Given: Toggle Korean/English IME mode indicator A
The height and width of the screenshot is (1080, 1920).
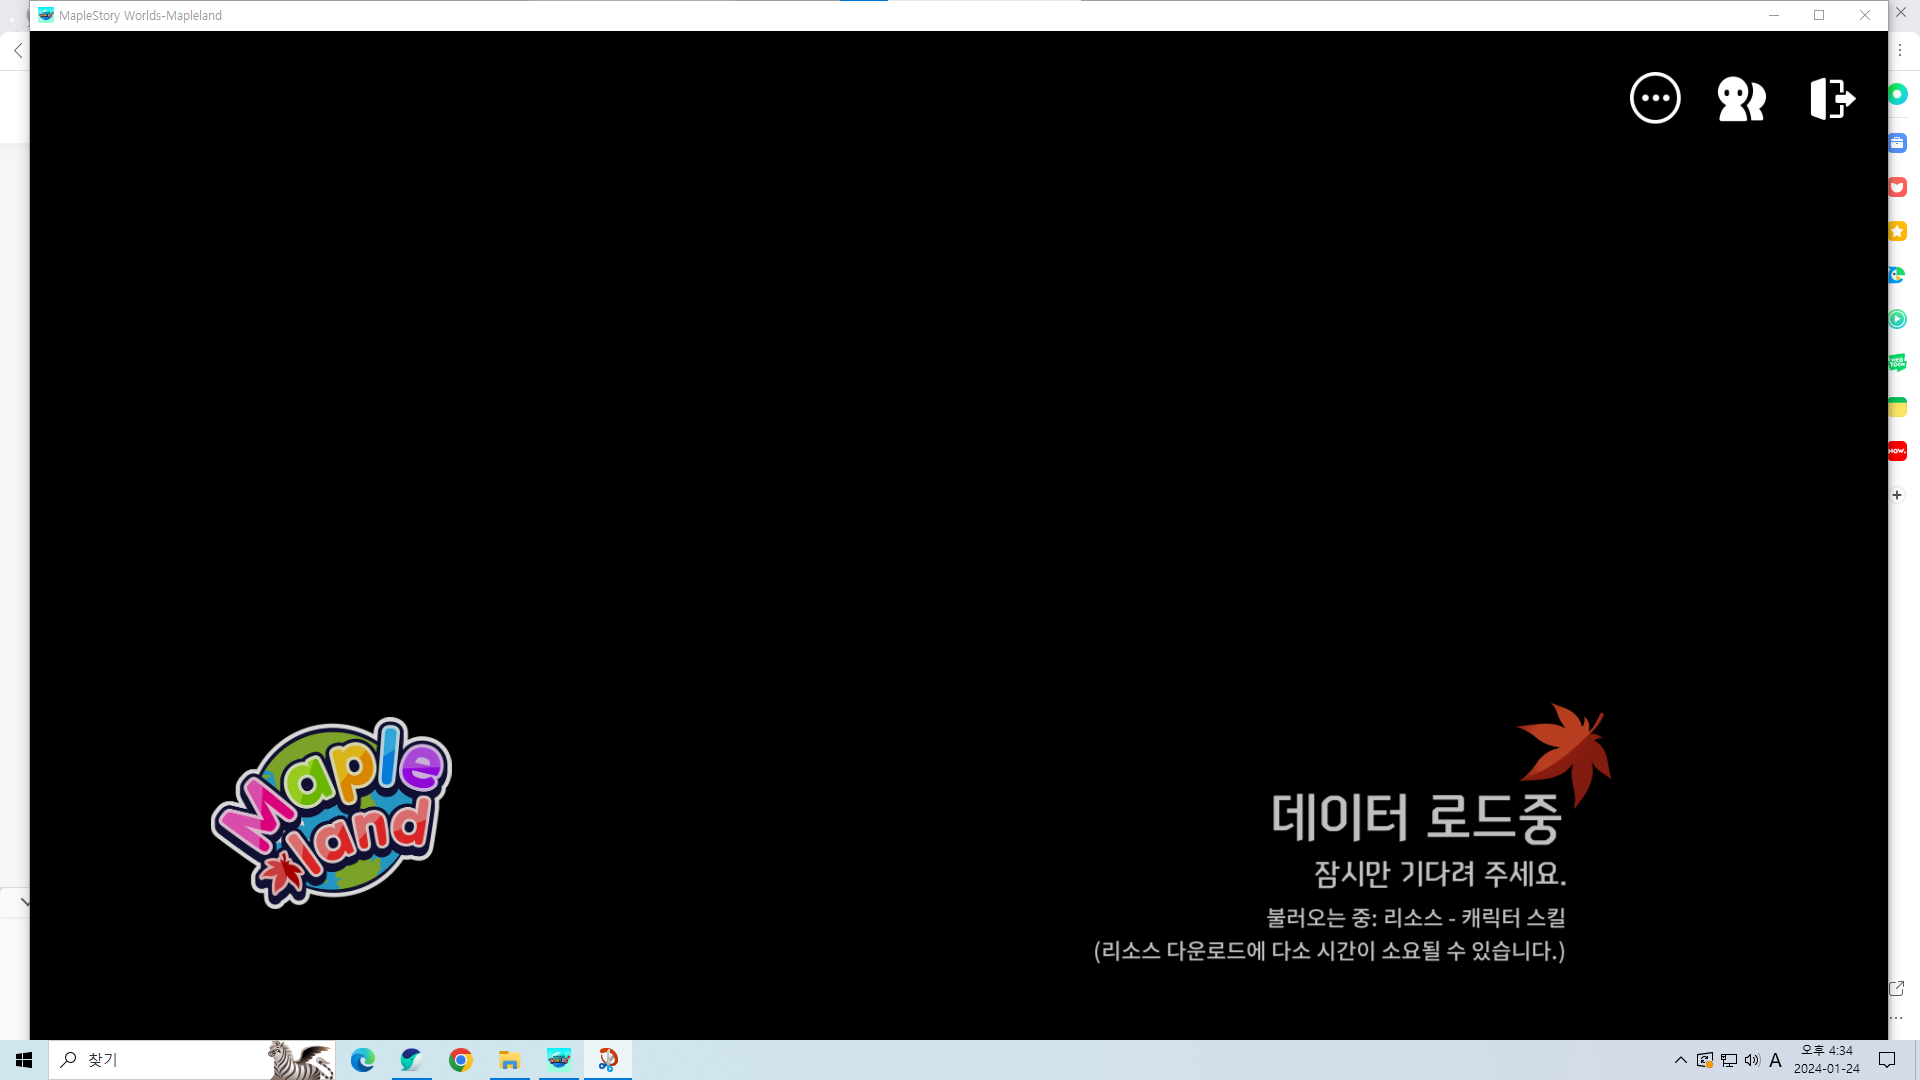Looking at the screenshot, I should 1775,1060.
